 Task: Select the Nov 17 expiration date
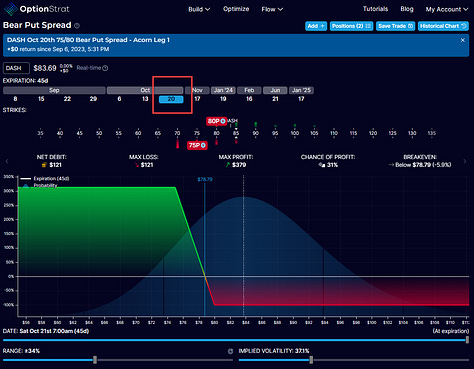coord(197,99)
